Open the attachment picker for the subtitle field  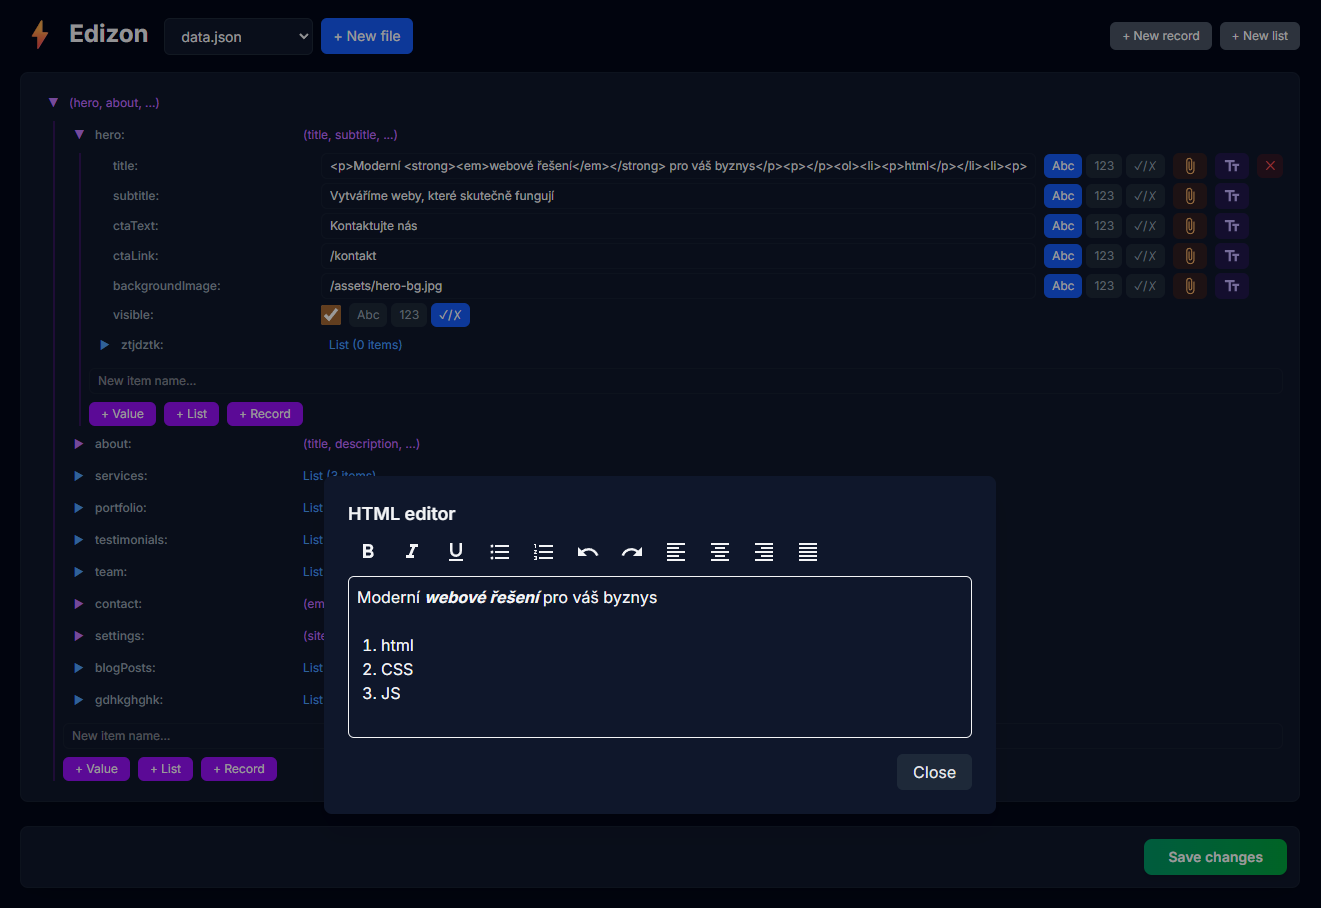click(1189, 195)
